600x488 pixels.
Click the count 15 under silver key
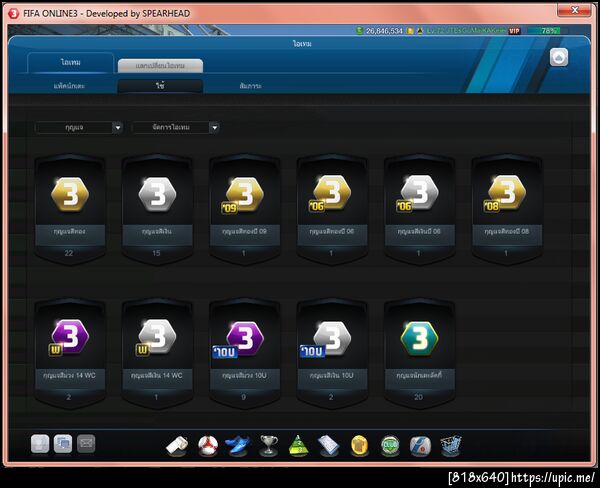click(156, 253)
